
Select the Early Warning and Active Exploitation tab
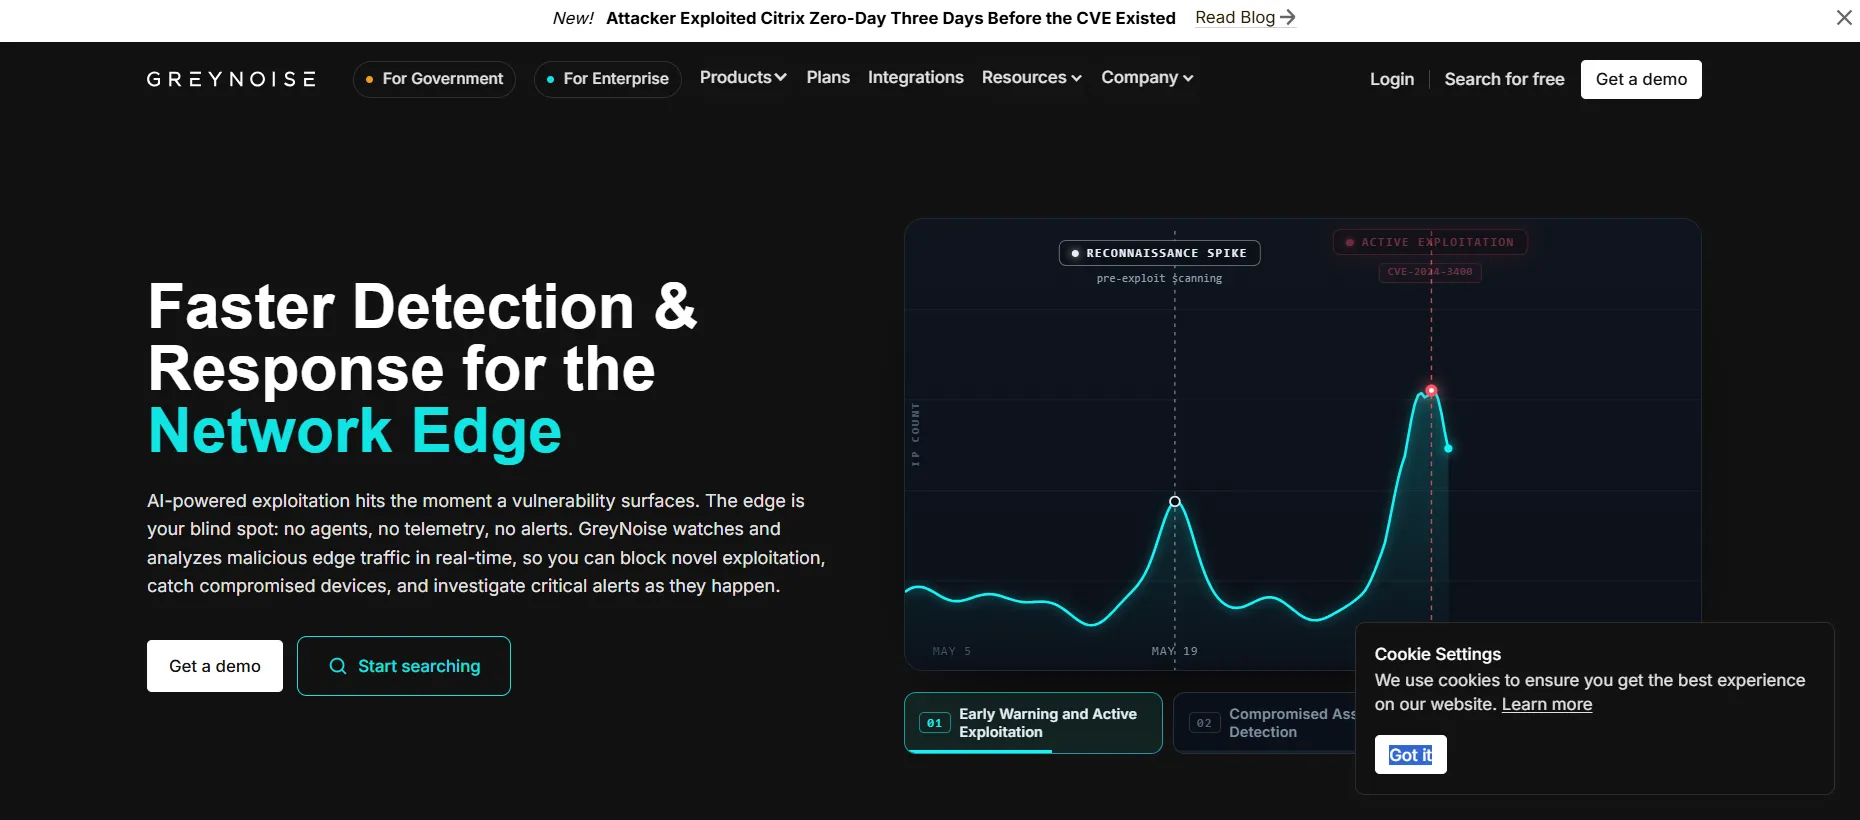(x=1033, y=723)
